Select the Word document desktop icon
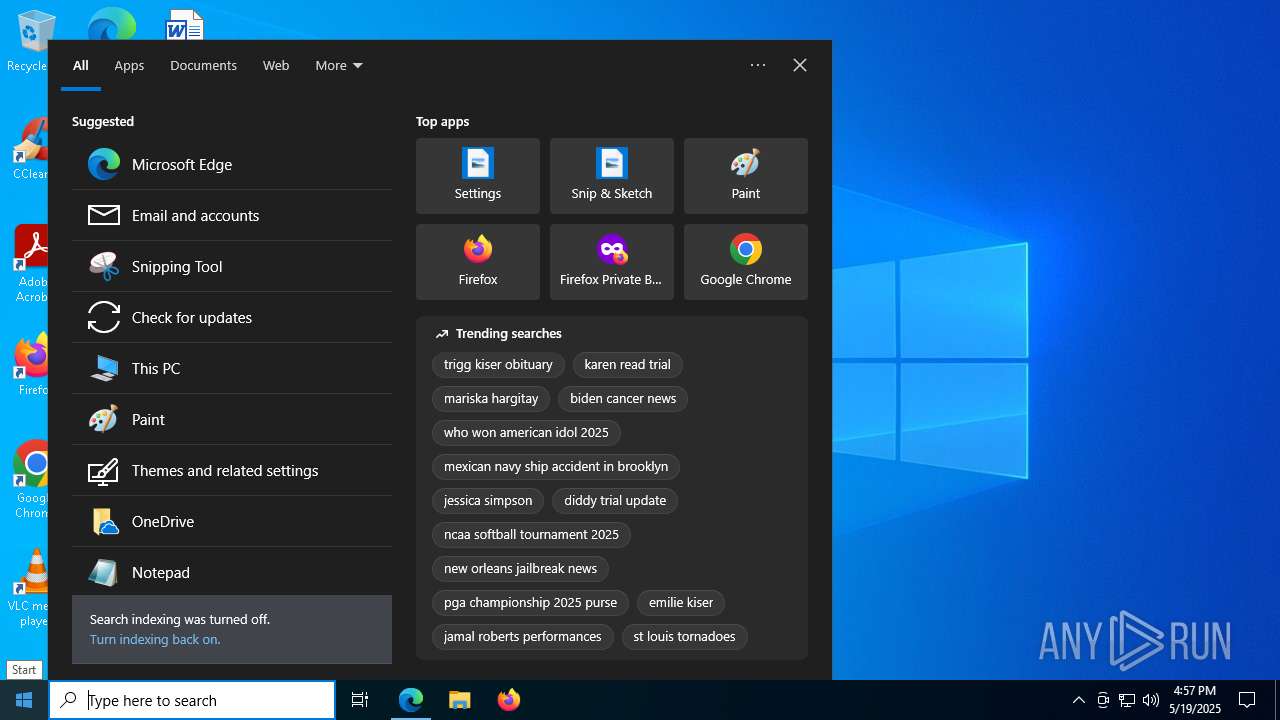The image size is (1280, 720). click(x=185, y=25)
